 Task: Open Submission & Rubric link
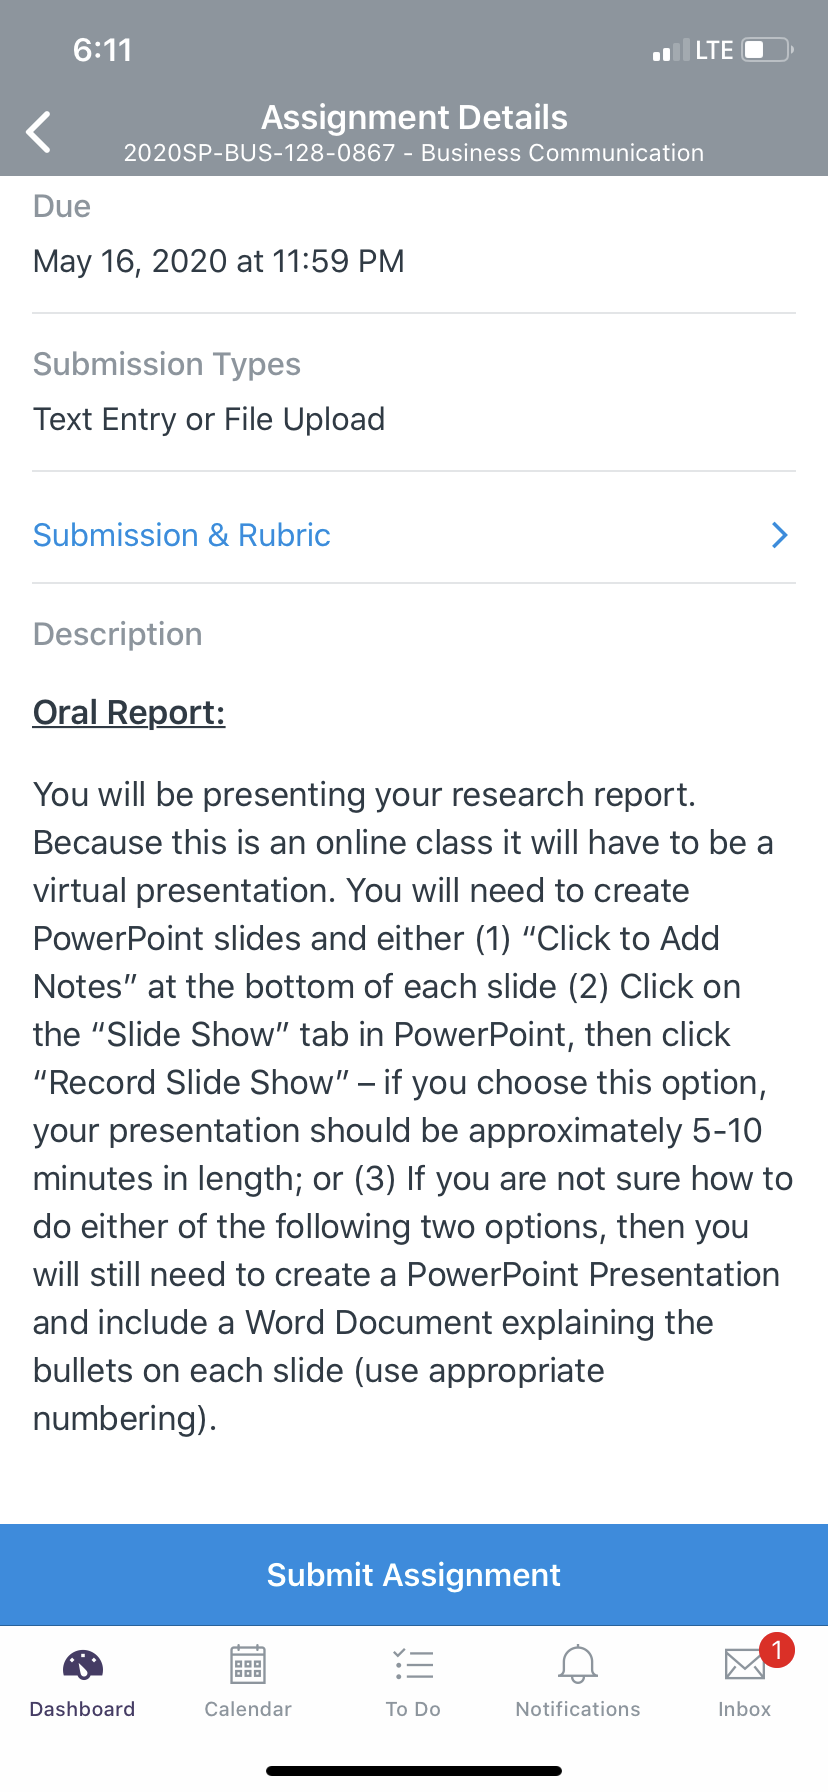click(182, 535)
